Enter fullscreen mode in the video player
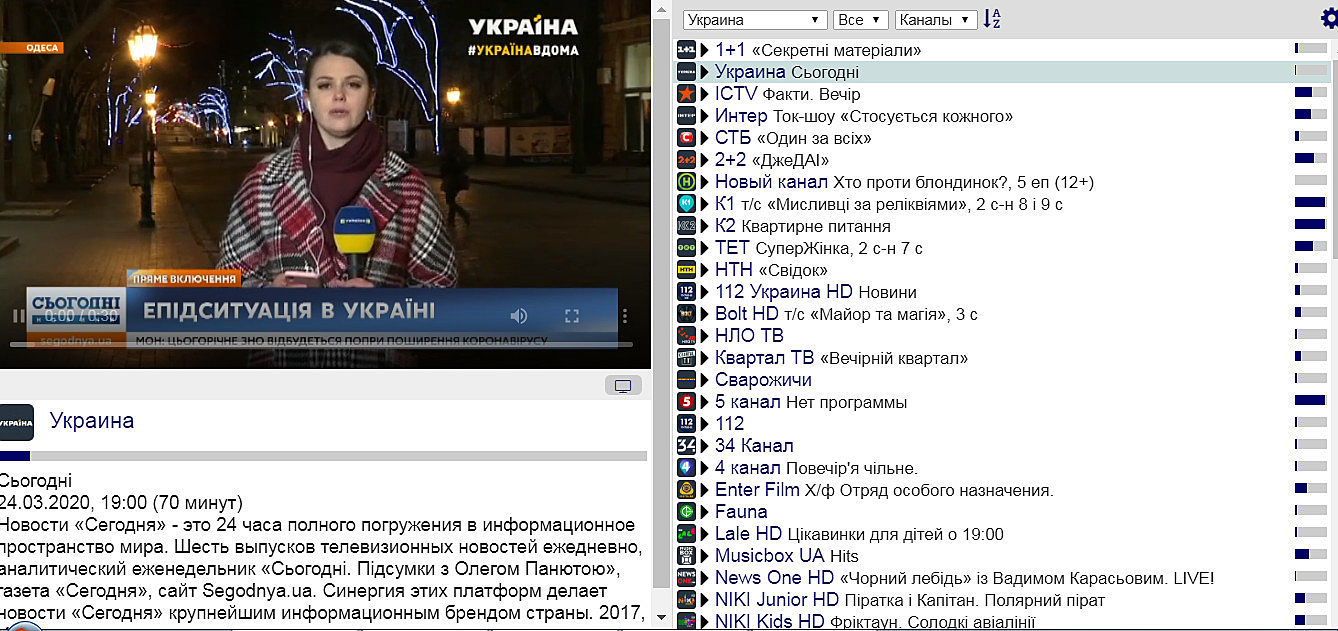The width and height of the screenshot is (1338, 631). tap(572, 316)
